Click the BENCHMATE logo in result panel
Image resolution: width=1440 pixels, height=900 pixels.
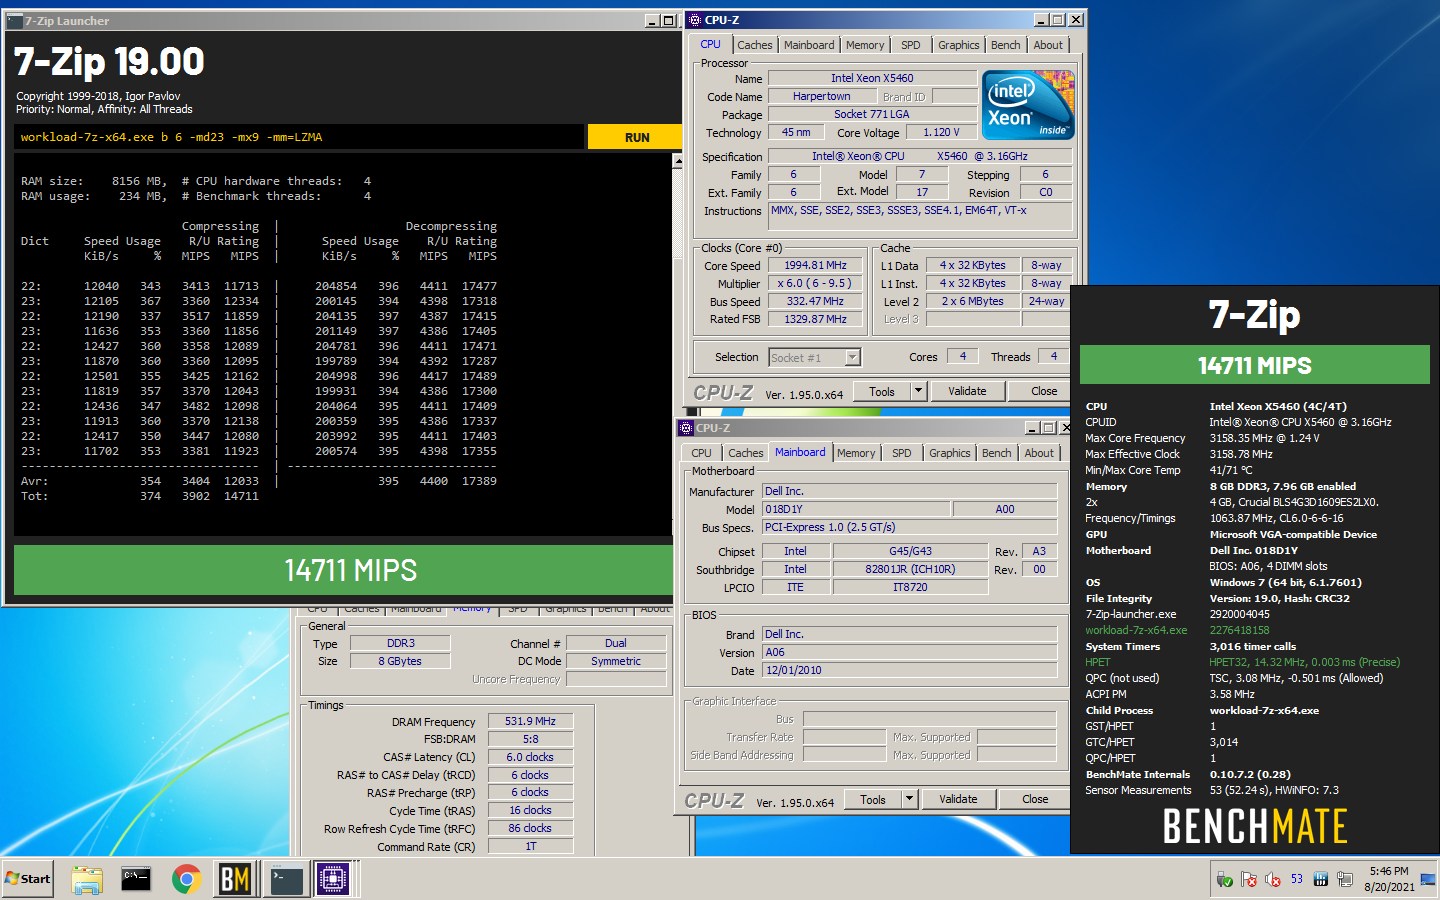pyautogui.click(x=1255, y=826)
